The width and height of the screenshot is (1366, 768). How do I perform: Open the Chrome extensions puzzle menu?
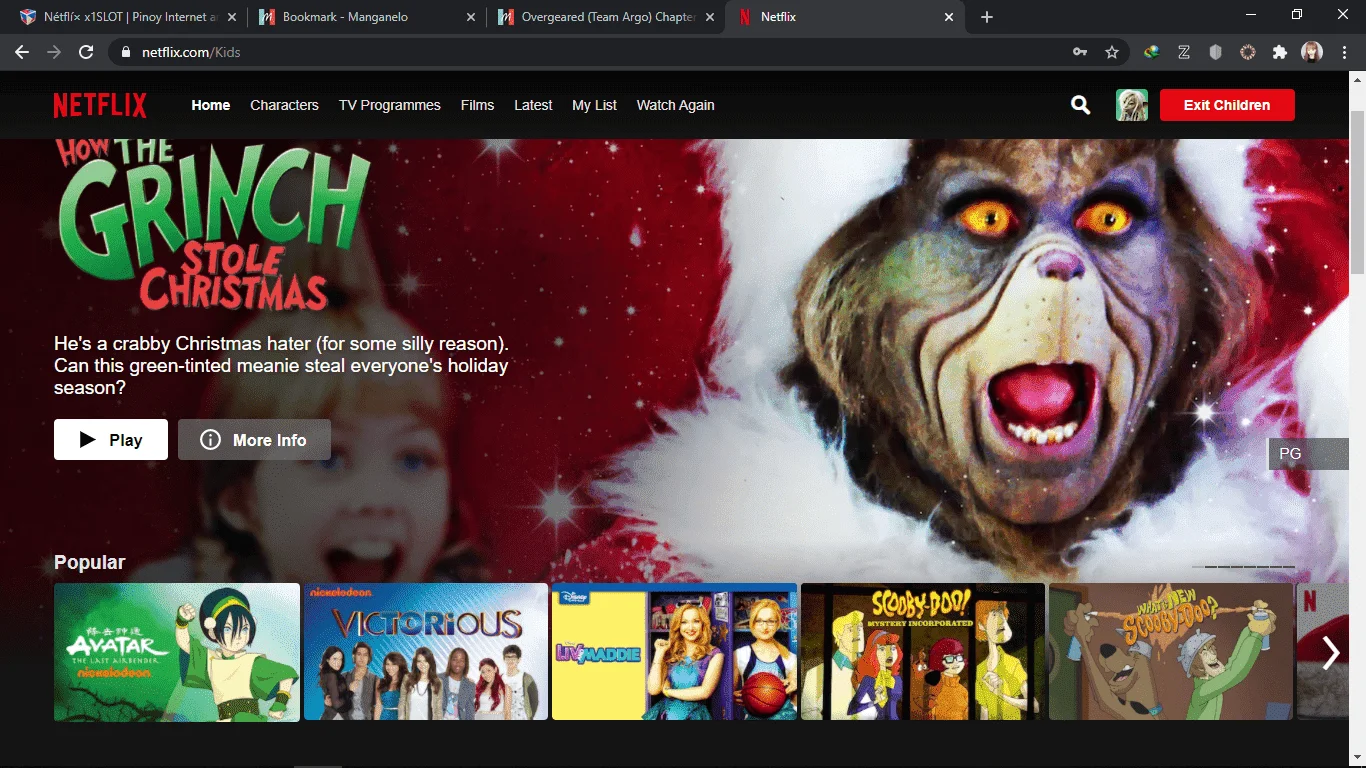point(1280,52)
